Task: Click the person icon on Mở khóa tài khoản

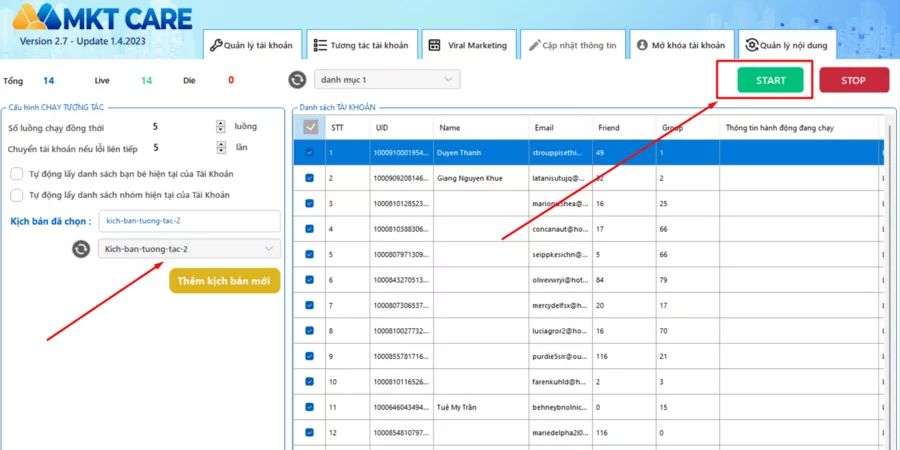Action: tap(642, 45)
